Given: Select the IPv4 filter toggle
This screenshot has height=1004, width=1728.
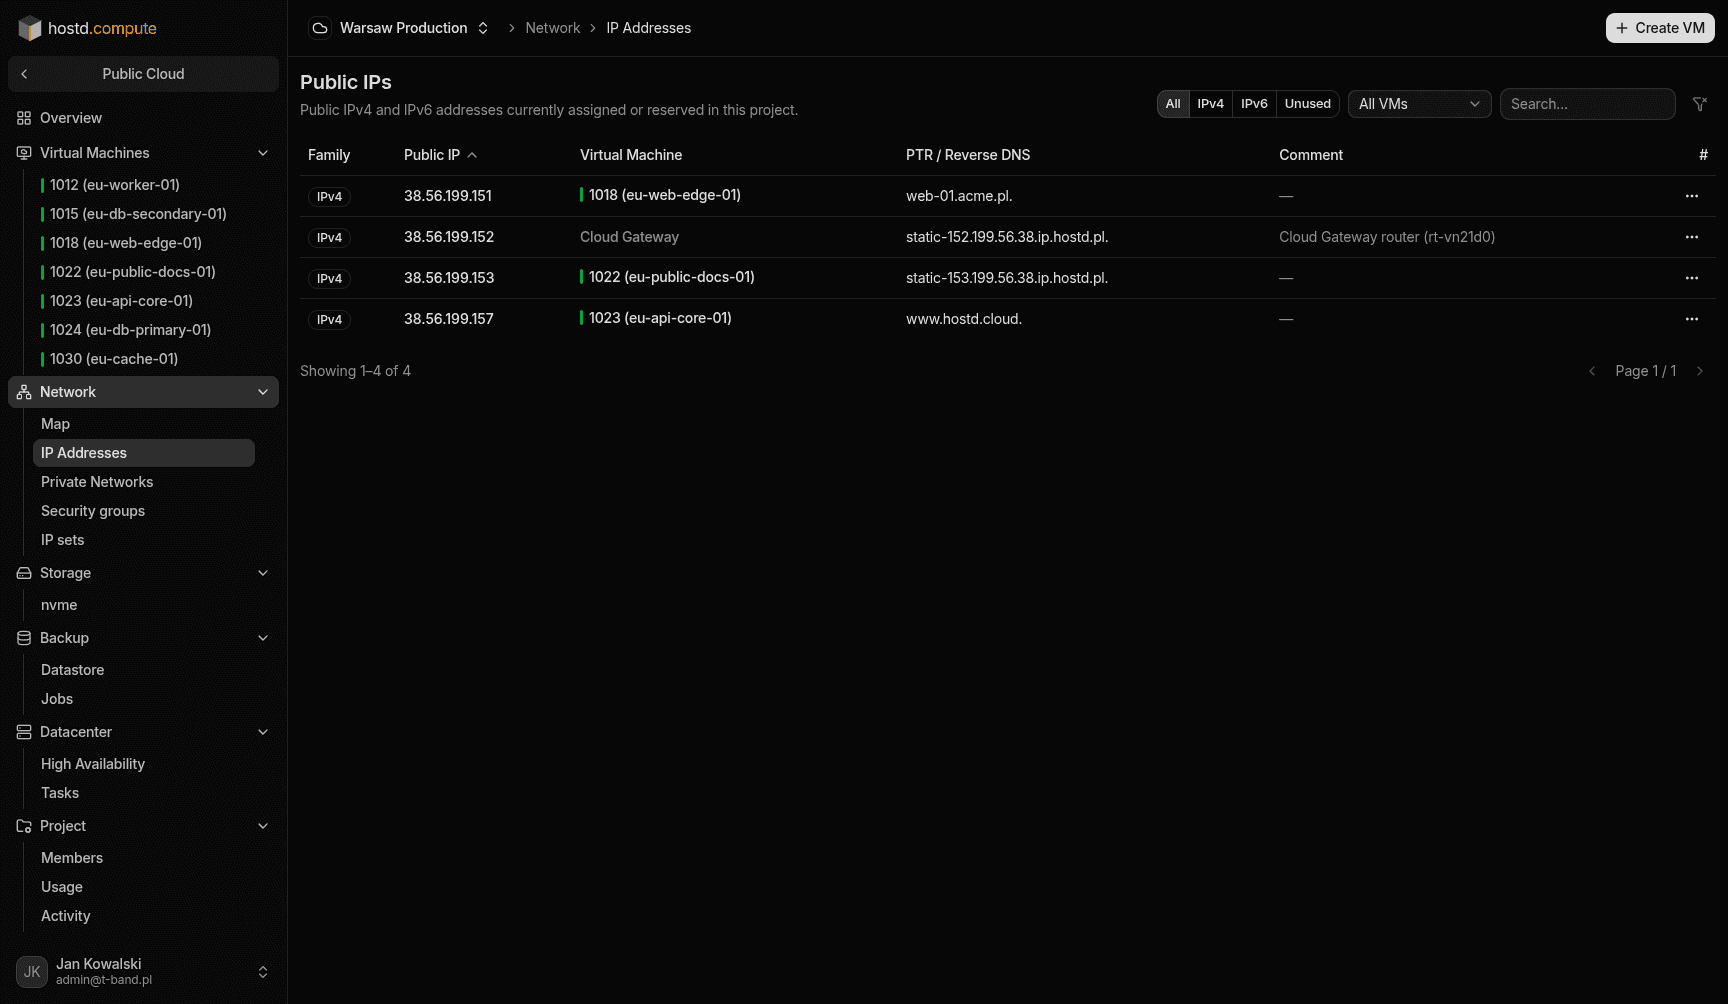Looking at the screenshot, I should 1211,104.
